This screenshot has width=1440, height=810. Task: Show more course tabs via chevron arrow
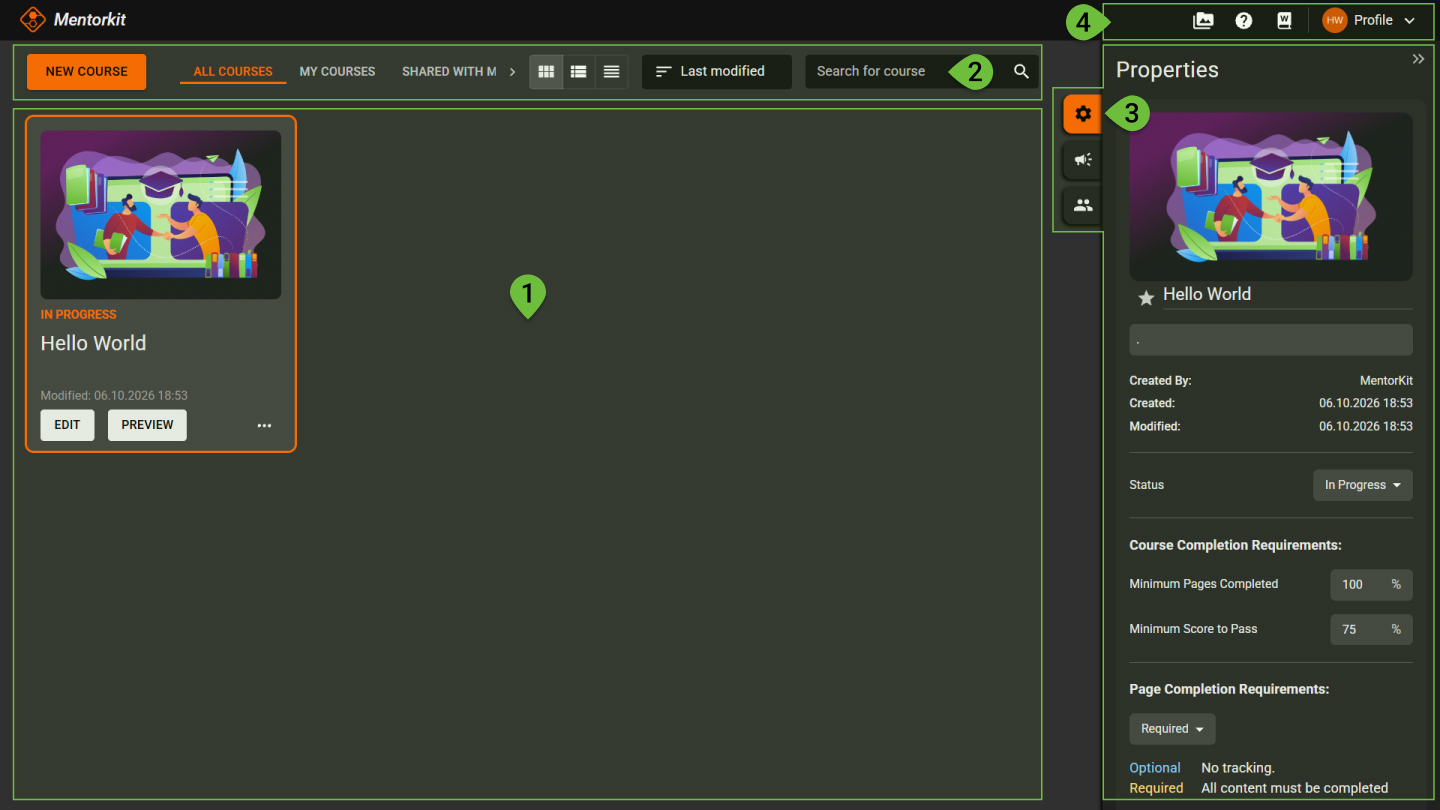[x=513, y=72]
